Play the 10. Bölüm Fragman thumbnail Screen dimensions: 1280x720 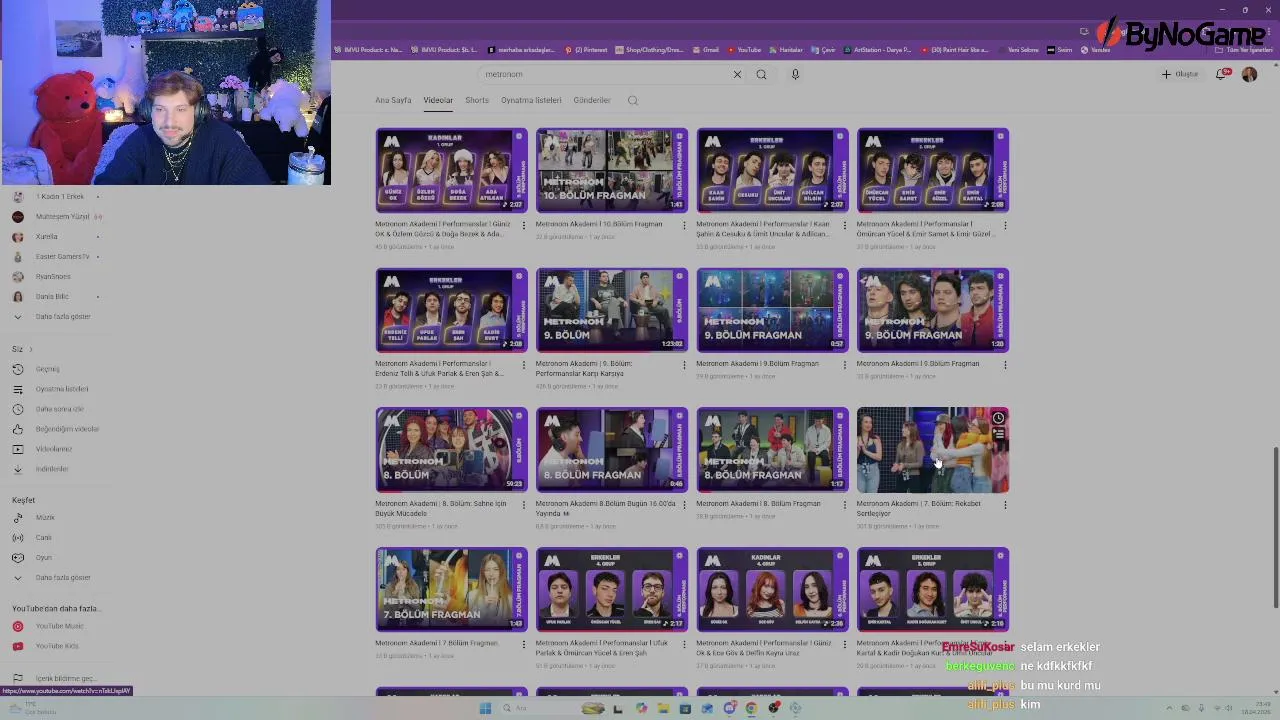point(612,170)
